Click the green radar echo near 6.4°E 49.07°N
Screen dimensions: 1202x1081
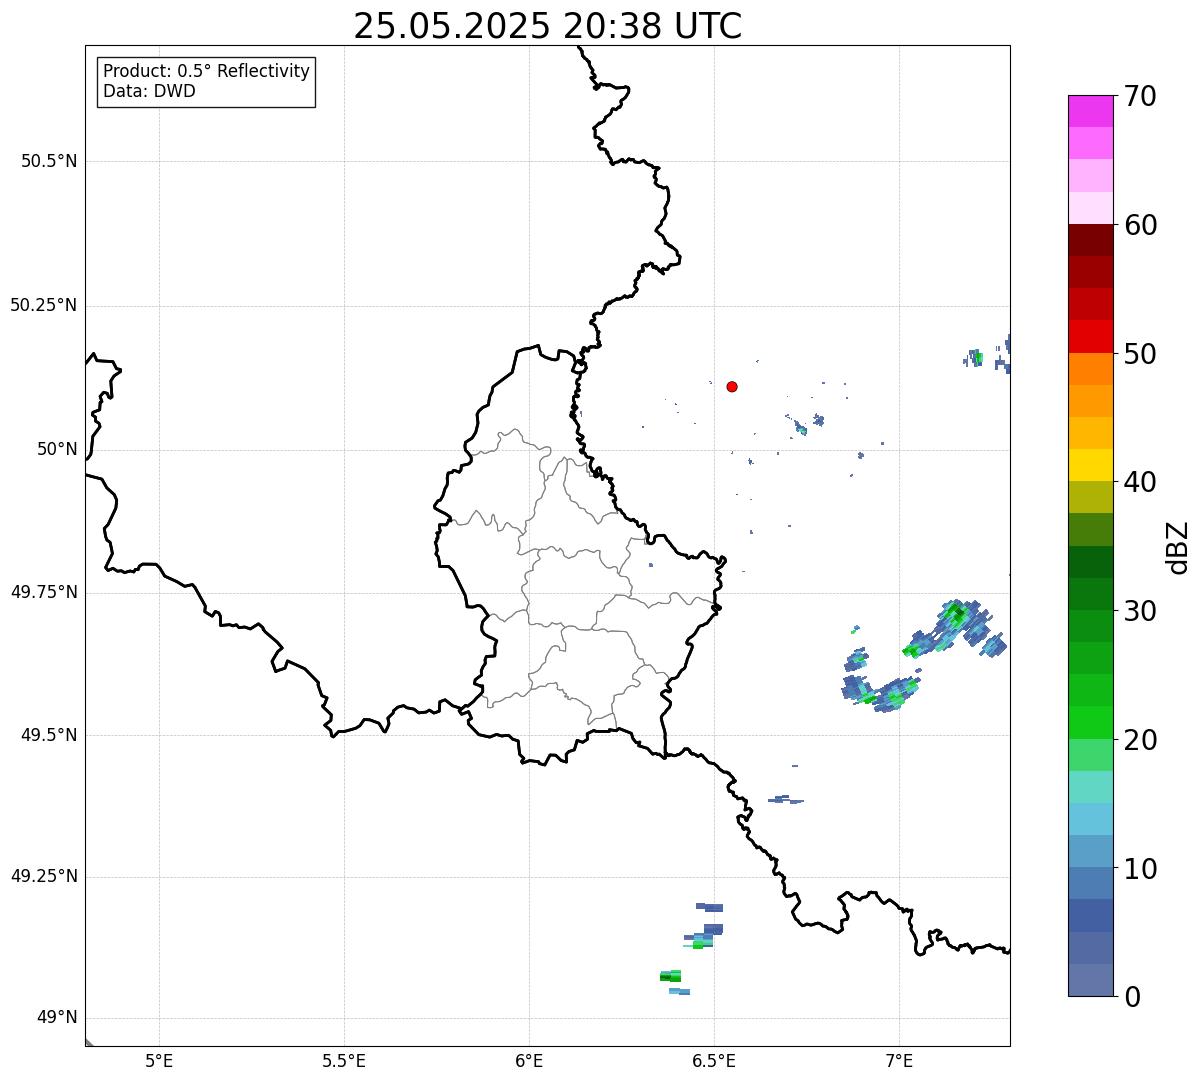(670, 976)
